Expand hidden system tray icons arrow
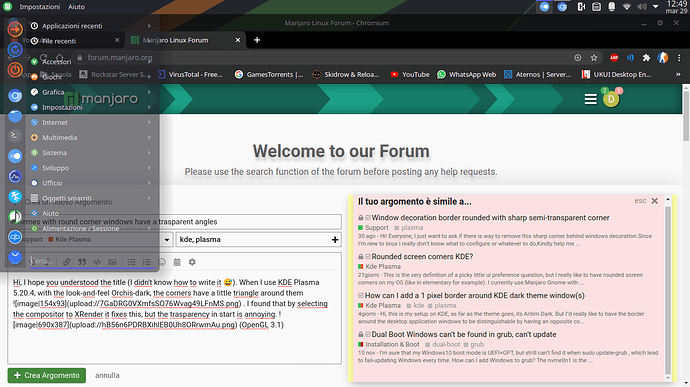Viewport: 690px width, 387px height. click(656, 7)
